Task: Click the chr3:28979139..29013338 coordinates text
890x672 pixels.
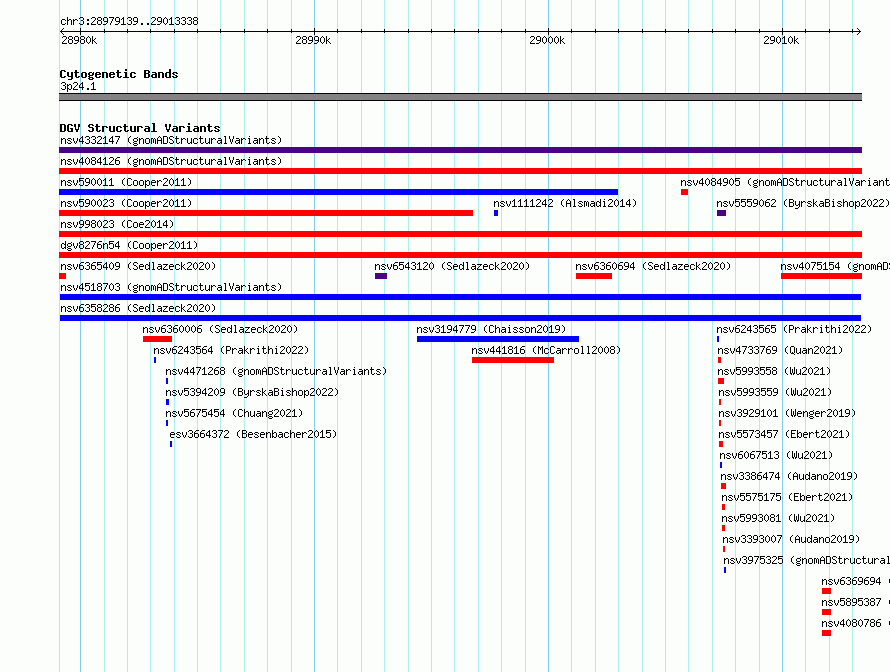Action: [x=129, y=22]
